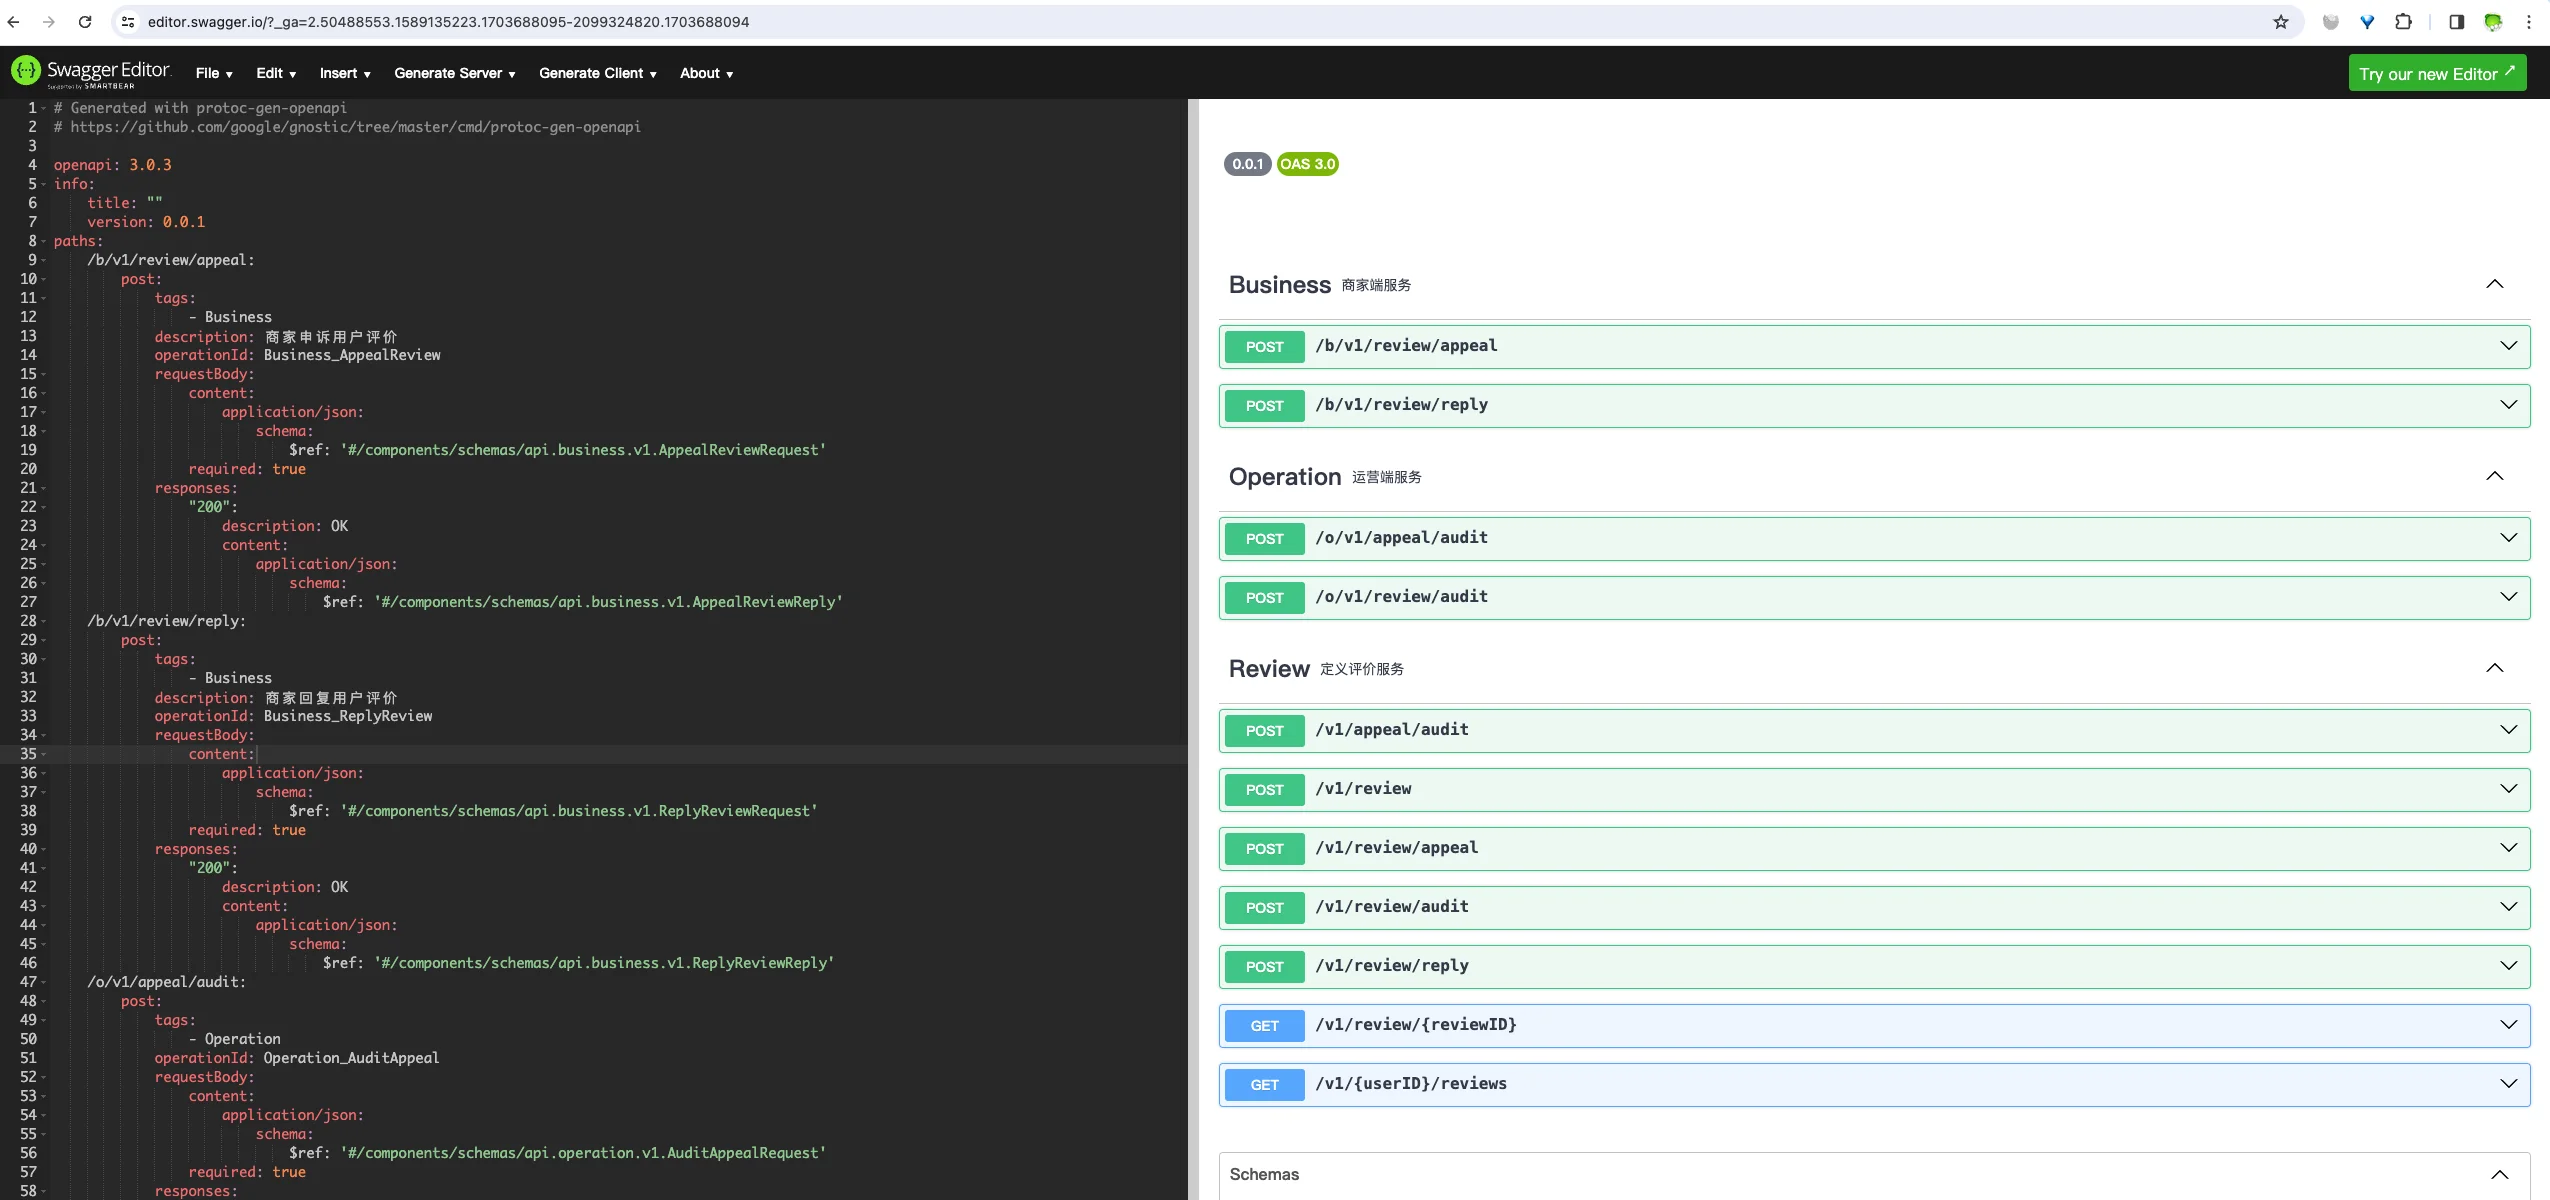Click Try our new Editor button
The width and height of the screenshot is (2550, 1200).
[x=2436, y=74]
